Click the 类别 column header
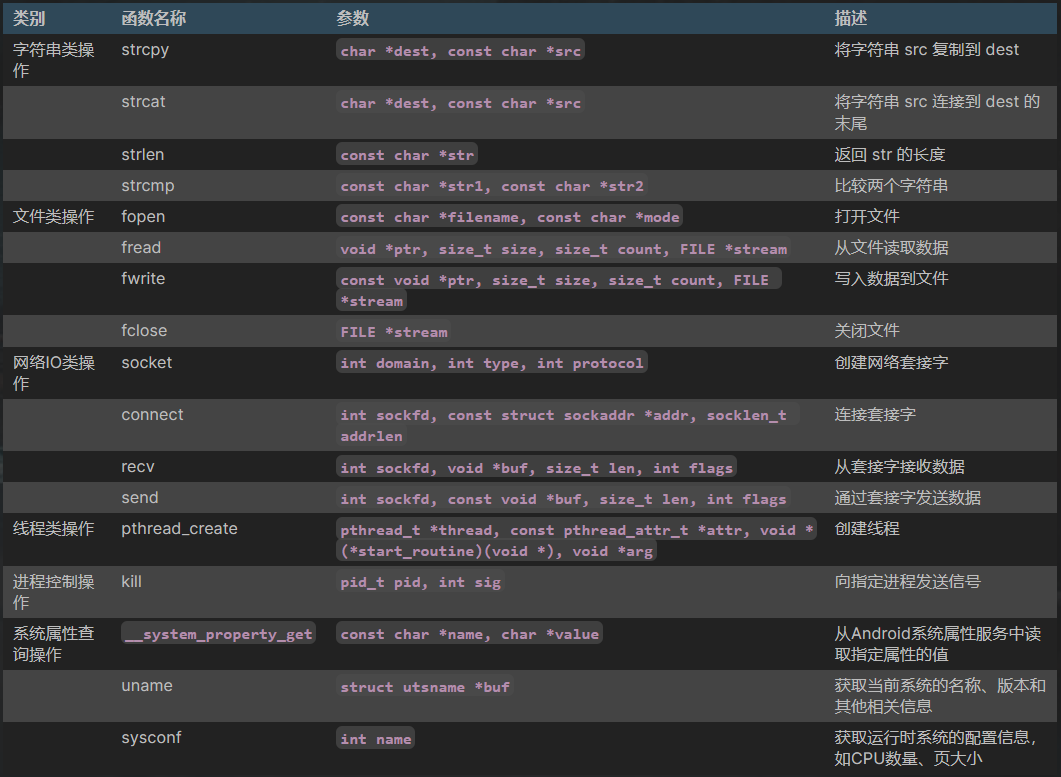1061x777 pixels. [x=29, y=18]
